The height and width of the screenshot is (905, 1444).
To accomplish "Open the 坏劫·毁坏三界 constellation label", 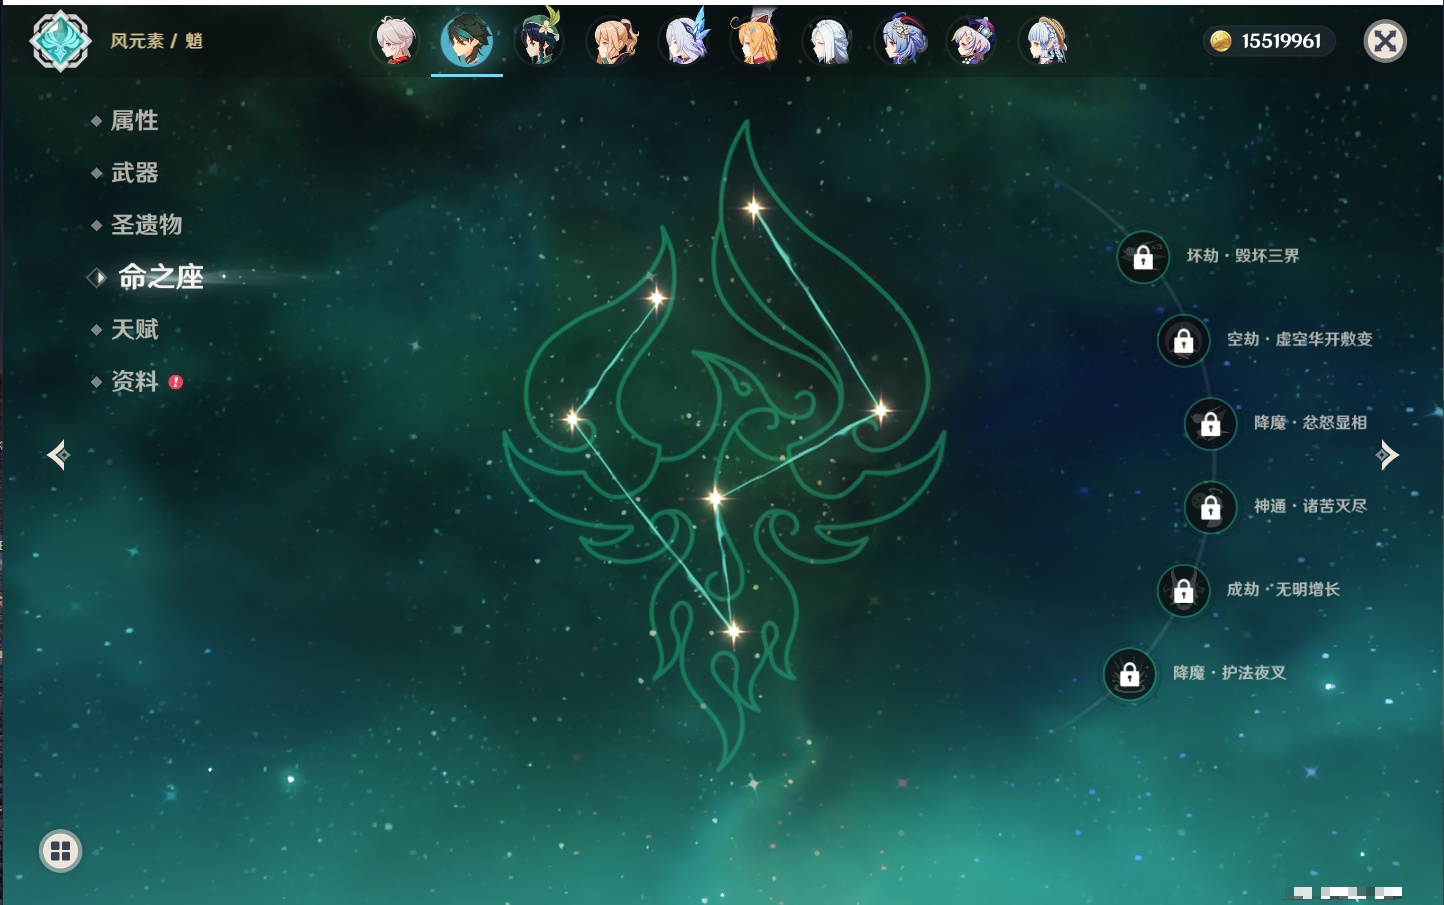I will click(x=1243, y=256).
